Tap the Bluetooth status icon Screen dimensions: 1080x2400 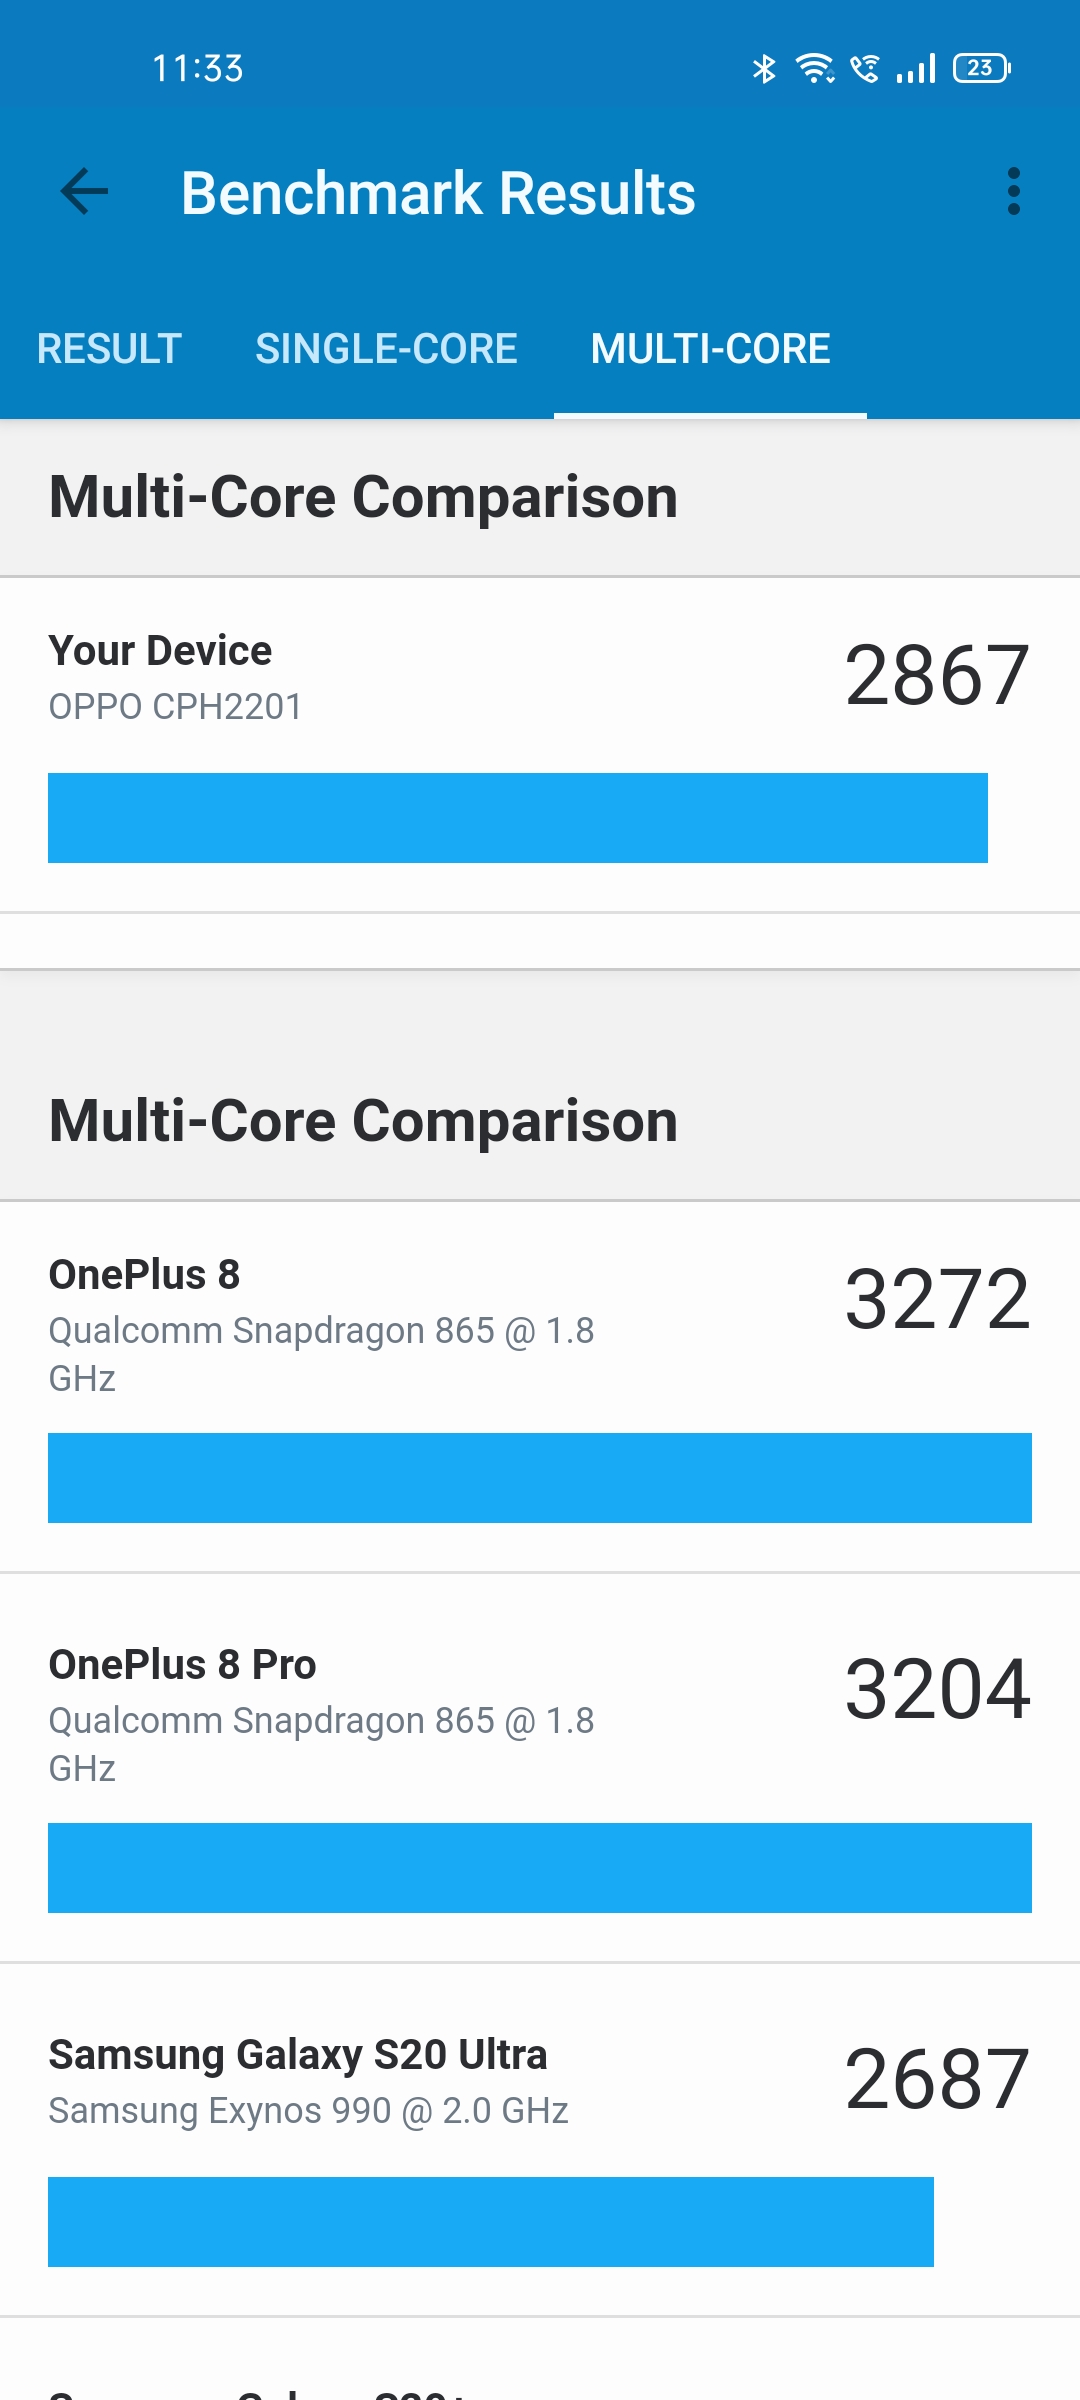[x=764, y=68]
